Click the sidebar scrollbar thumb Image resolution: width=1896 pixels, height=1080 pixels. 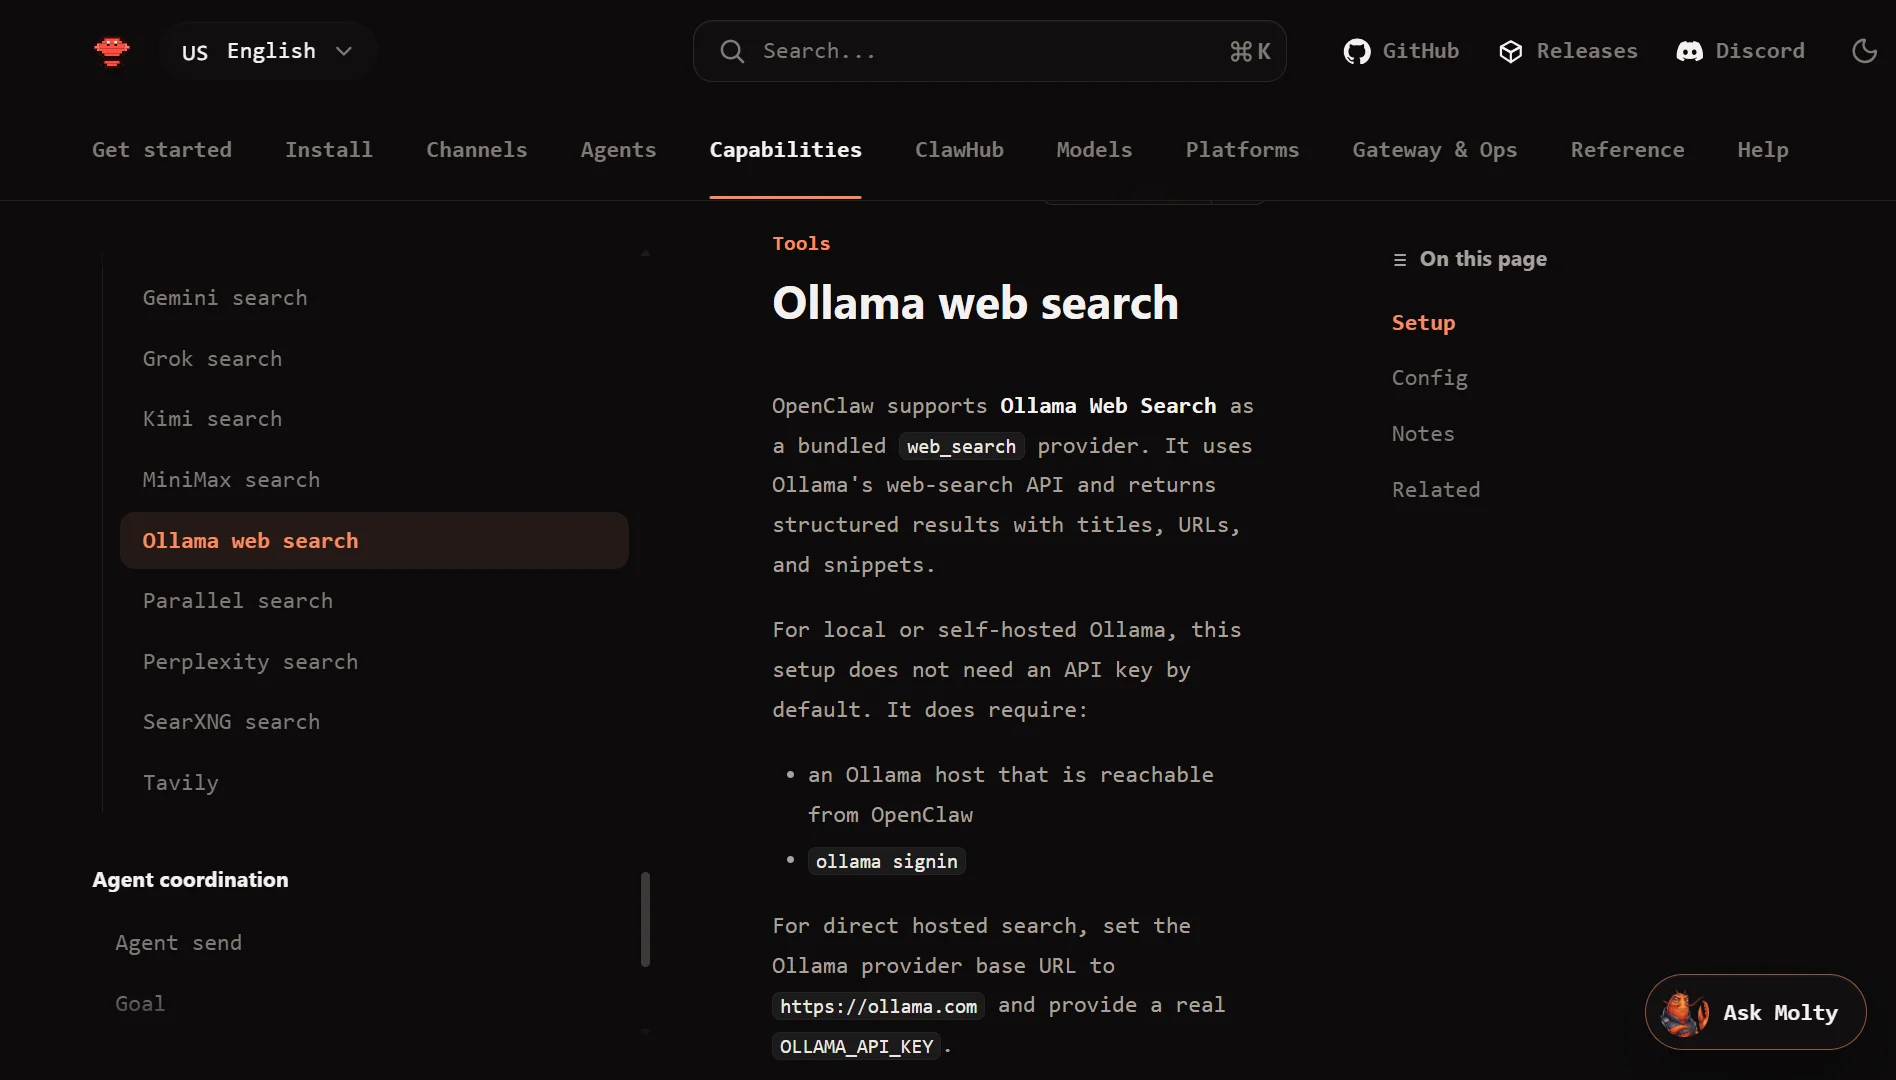pyautogui.click(x=645, y=920)
